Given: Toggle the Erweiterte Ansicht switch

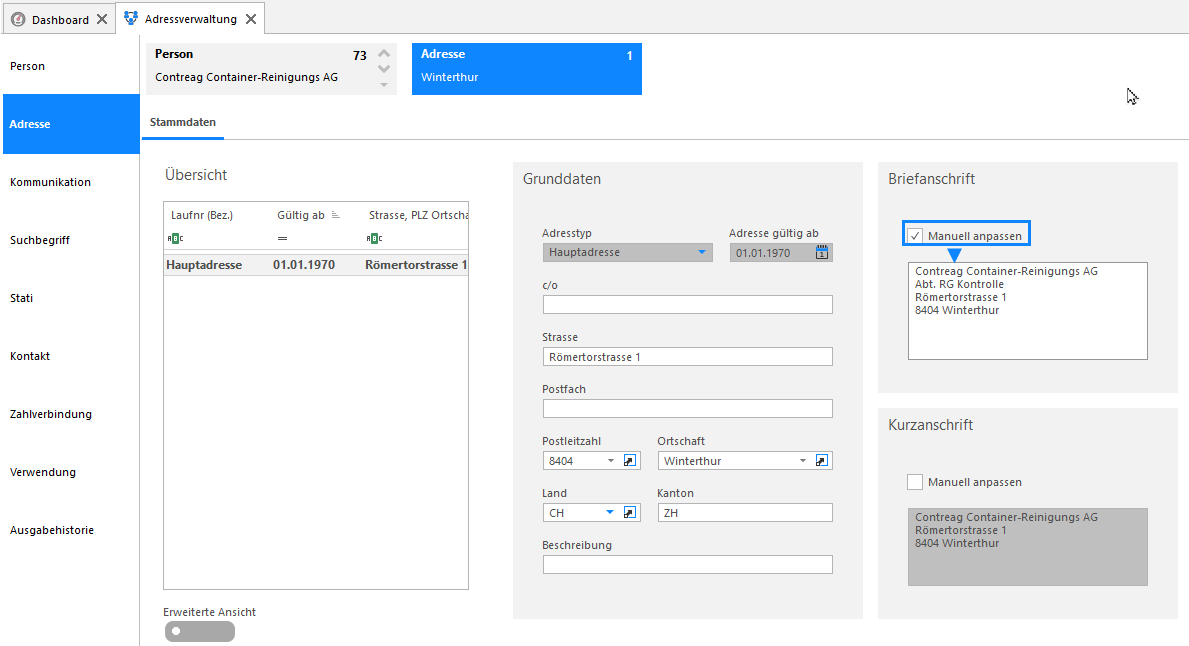Looking at the screenshot, I should (199, 631).
